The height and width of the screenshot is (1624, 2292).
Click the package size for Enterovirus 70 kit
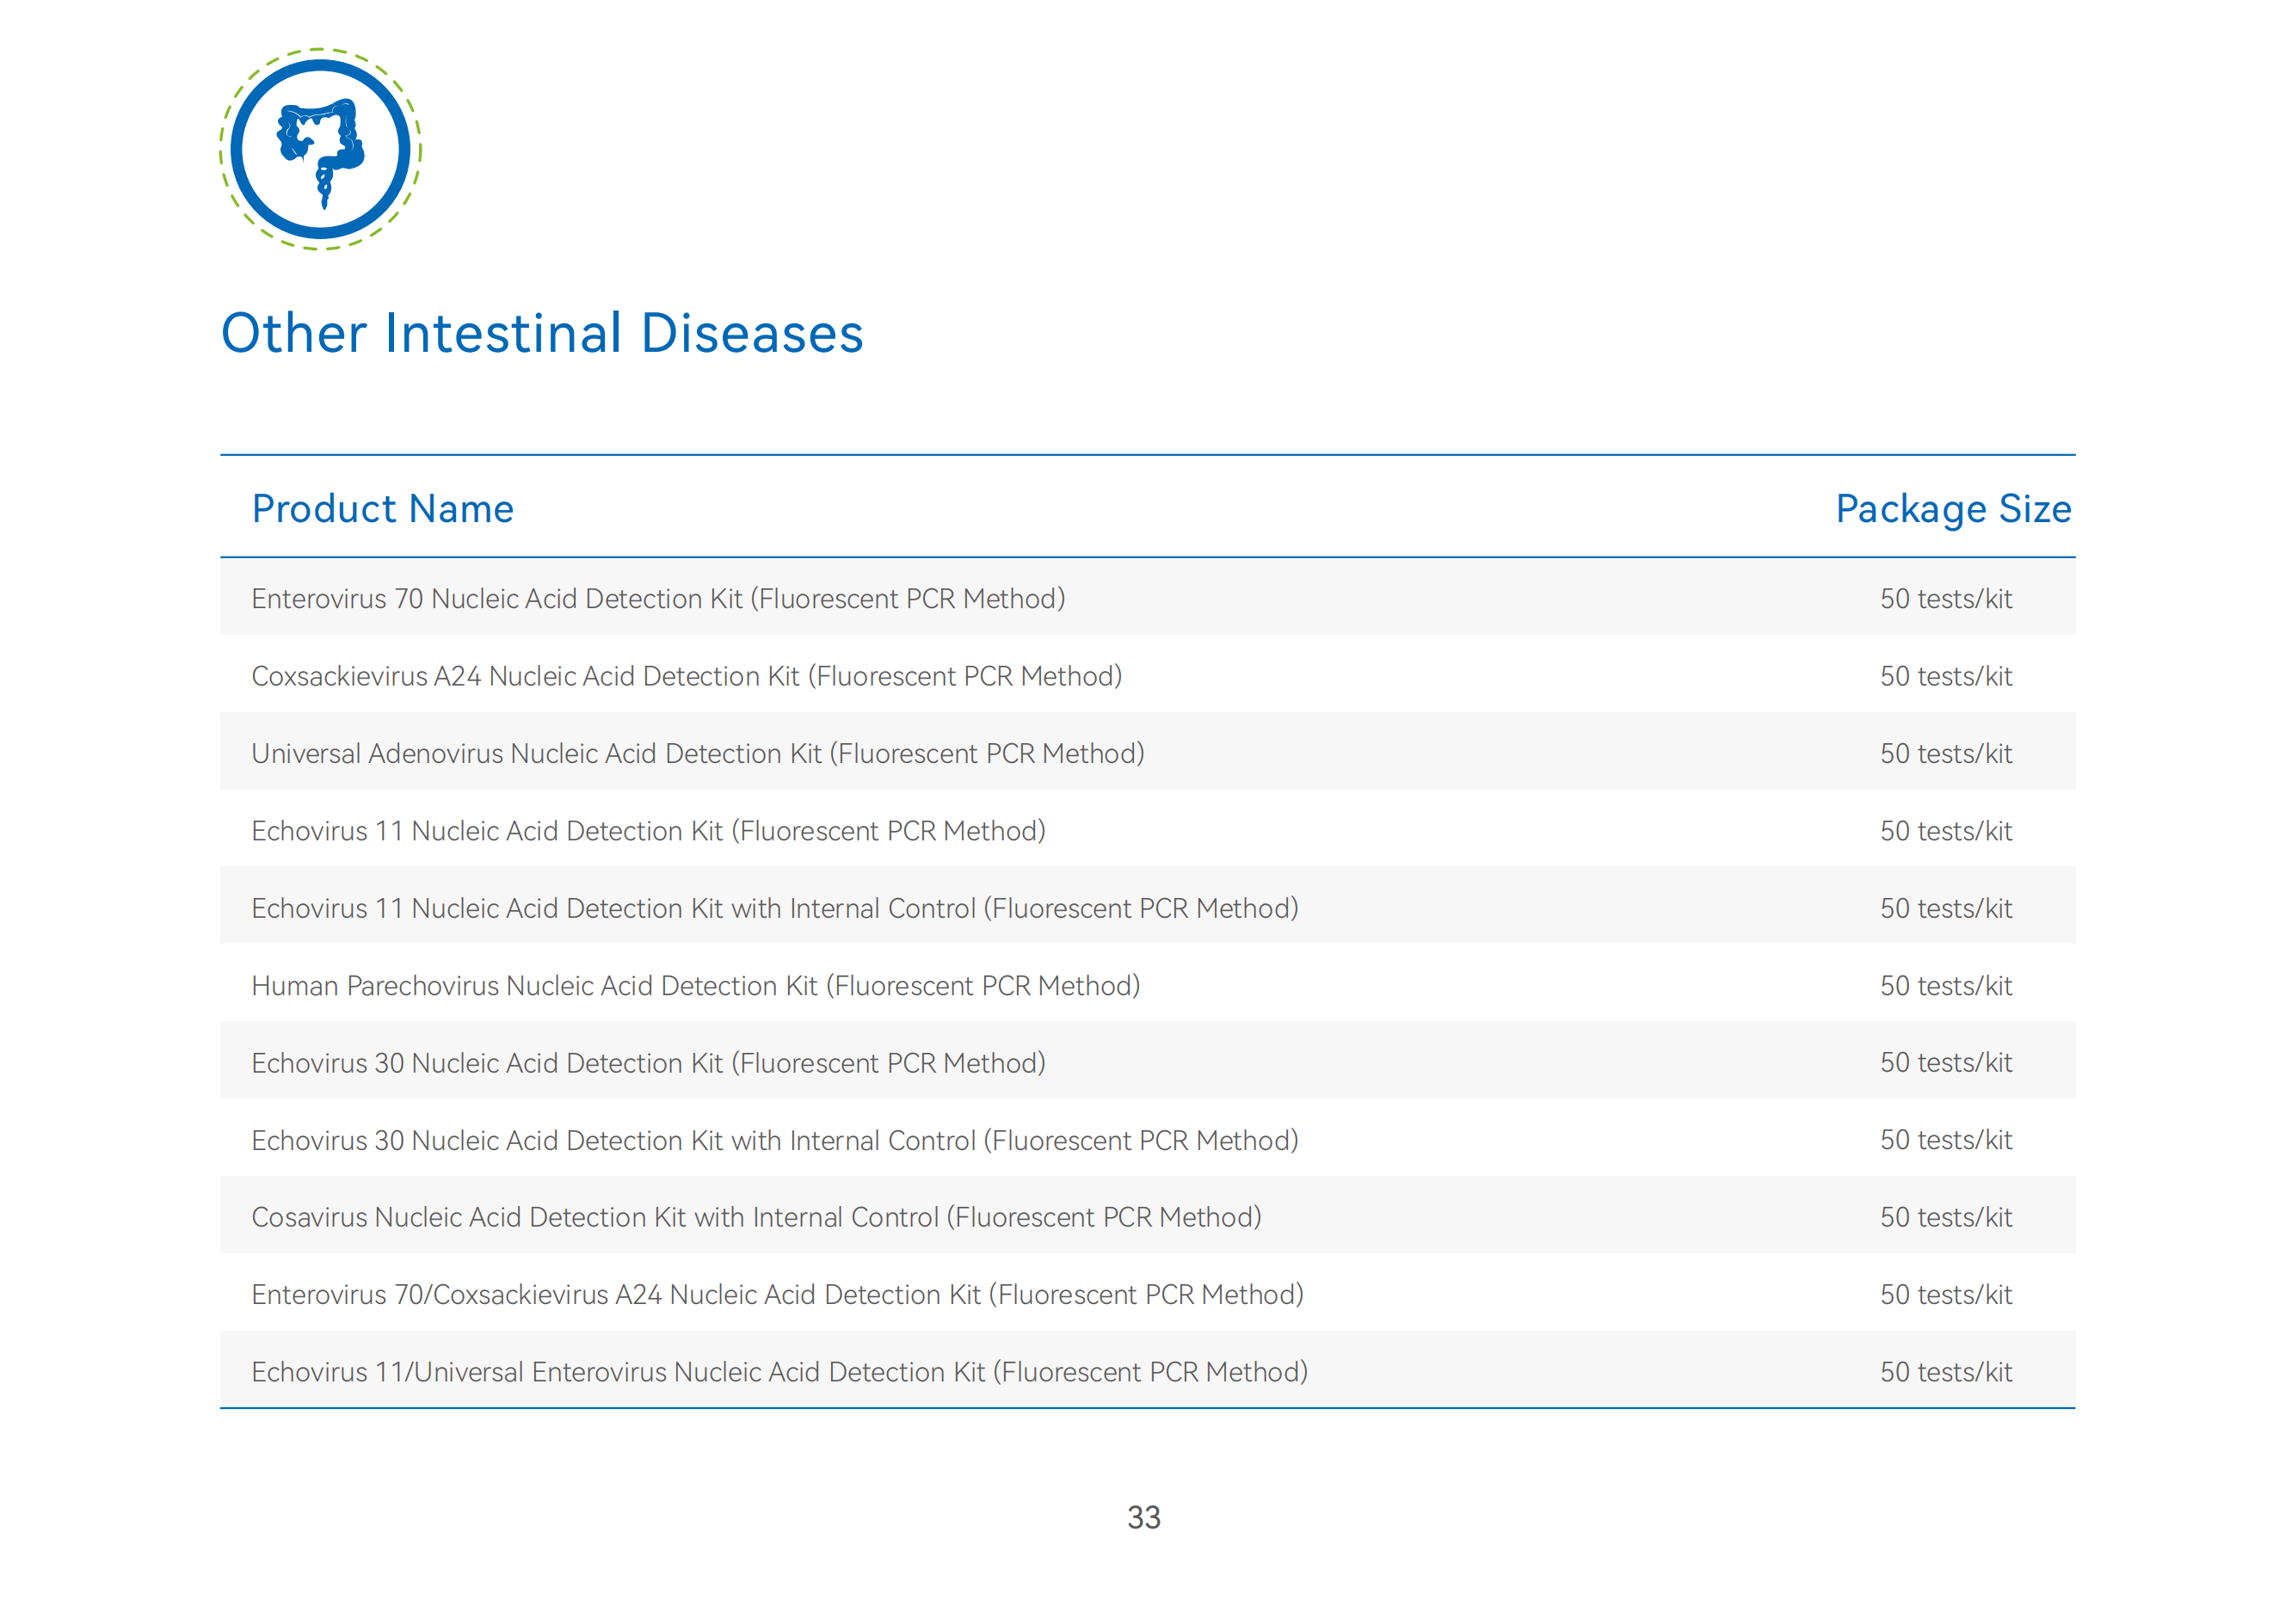click(1946, 598)
